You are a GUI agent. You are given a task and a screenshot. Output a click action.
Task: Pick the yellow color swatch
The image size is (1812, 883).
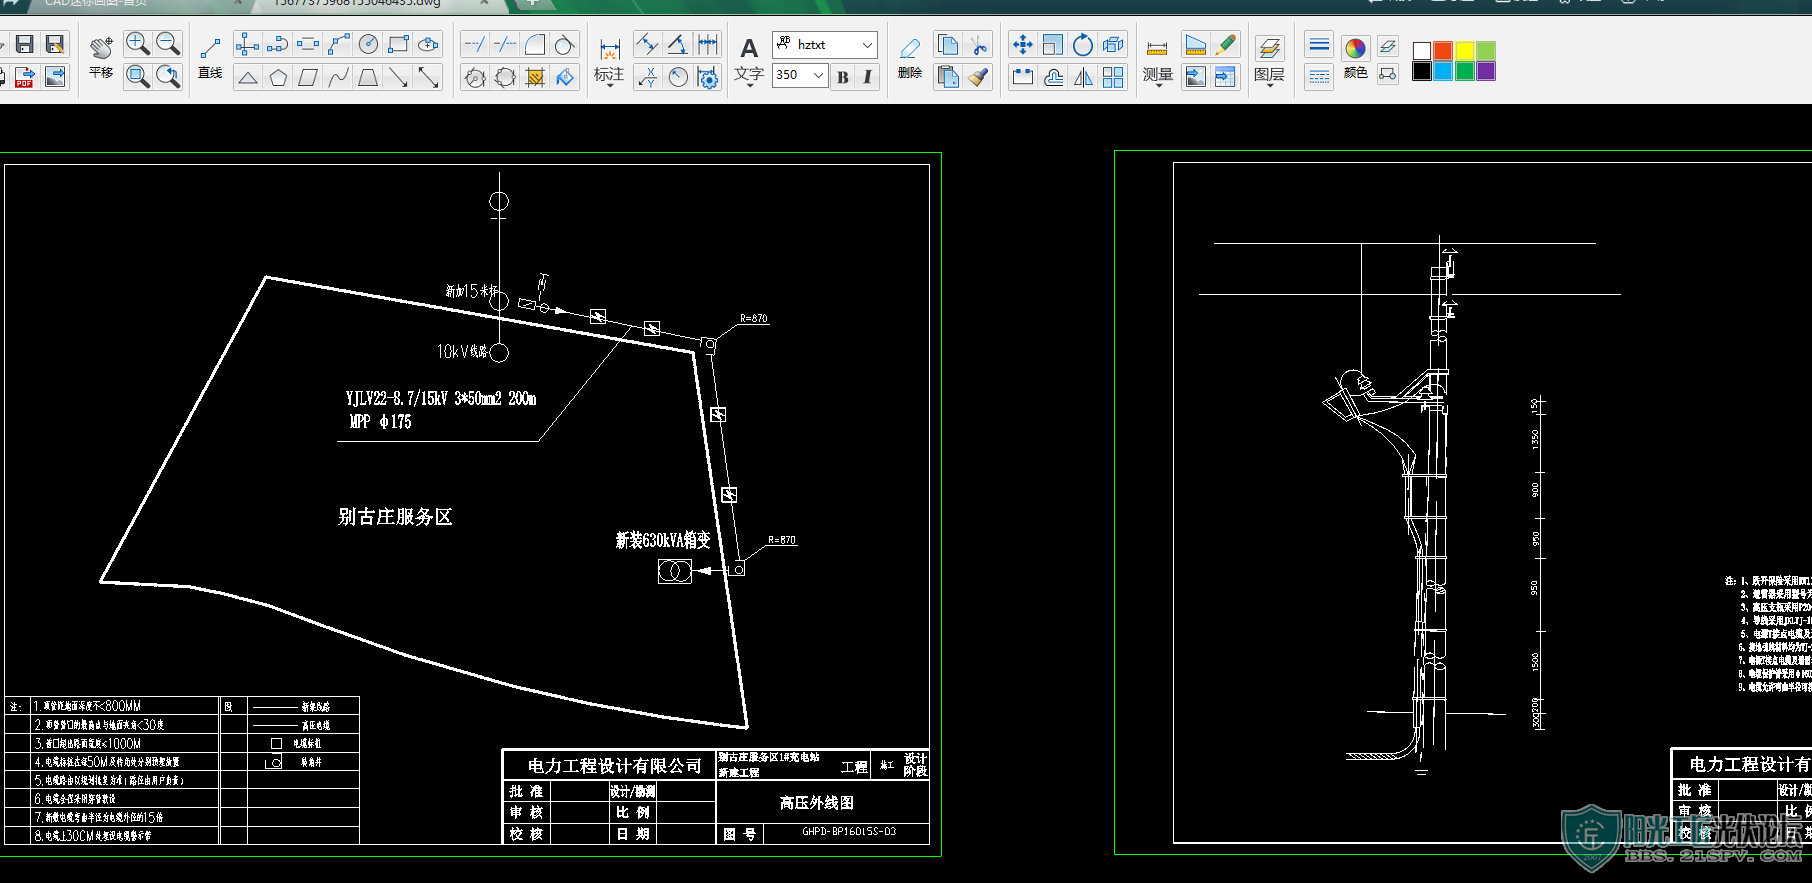tap(1465, 51)
